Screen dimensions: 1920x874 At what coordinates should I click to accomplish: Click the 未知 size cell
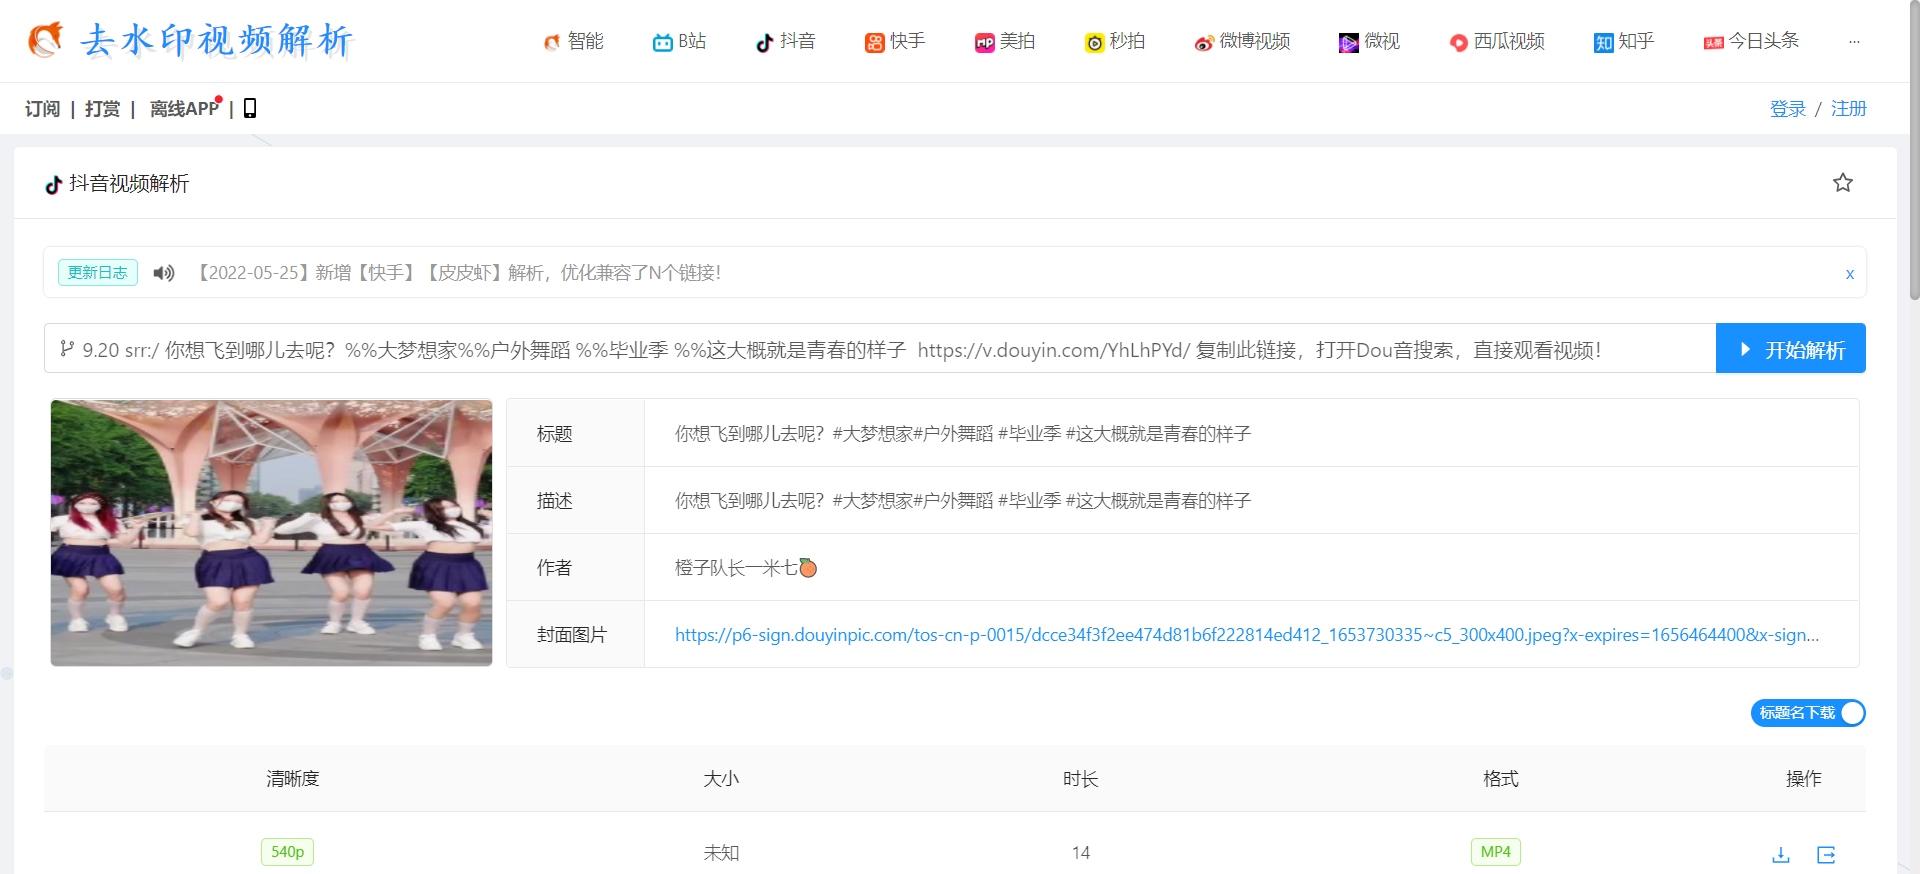(721, 853)
